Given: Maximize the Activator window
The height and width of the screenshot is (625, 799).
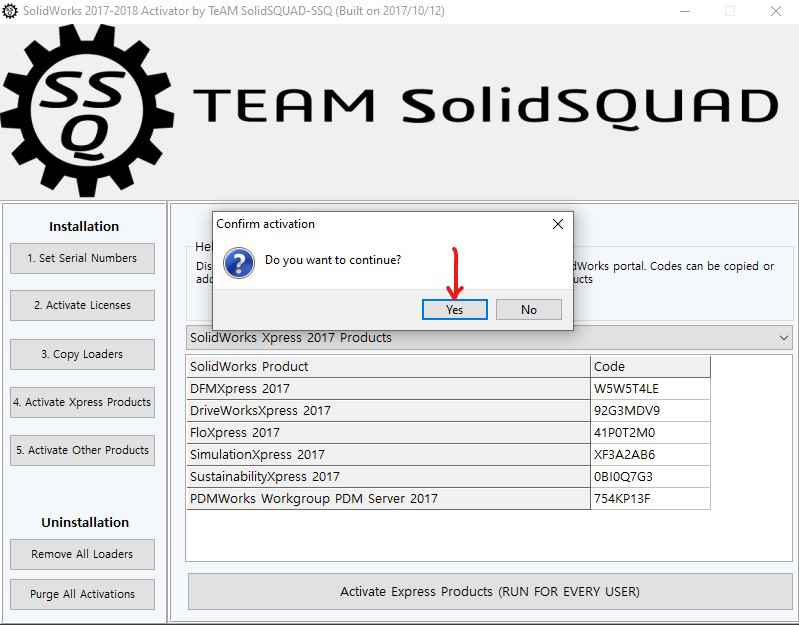Looking at the screenshot, I should (730, 11).
